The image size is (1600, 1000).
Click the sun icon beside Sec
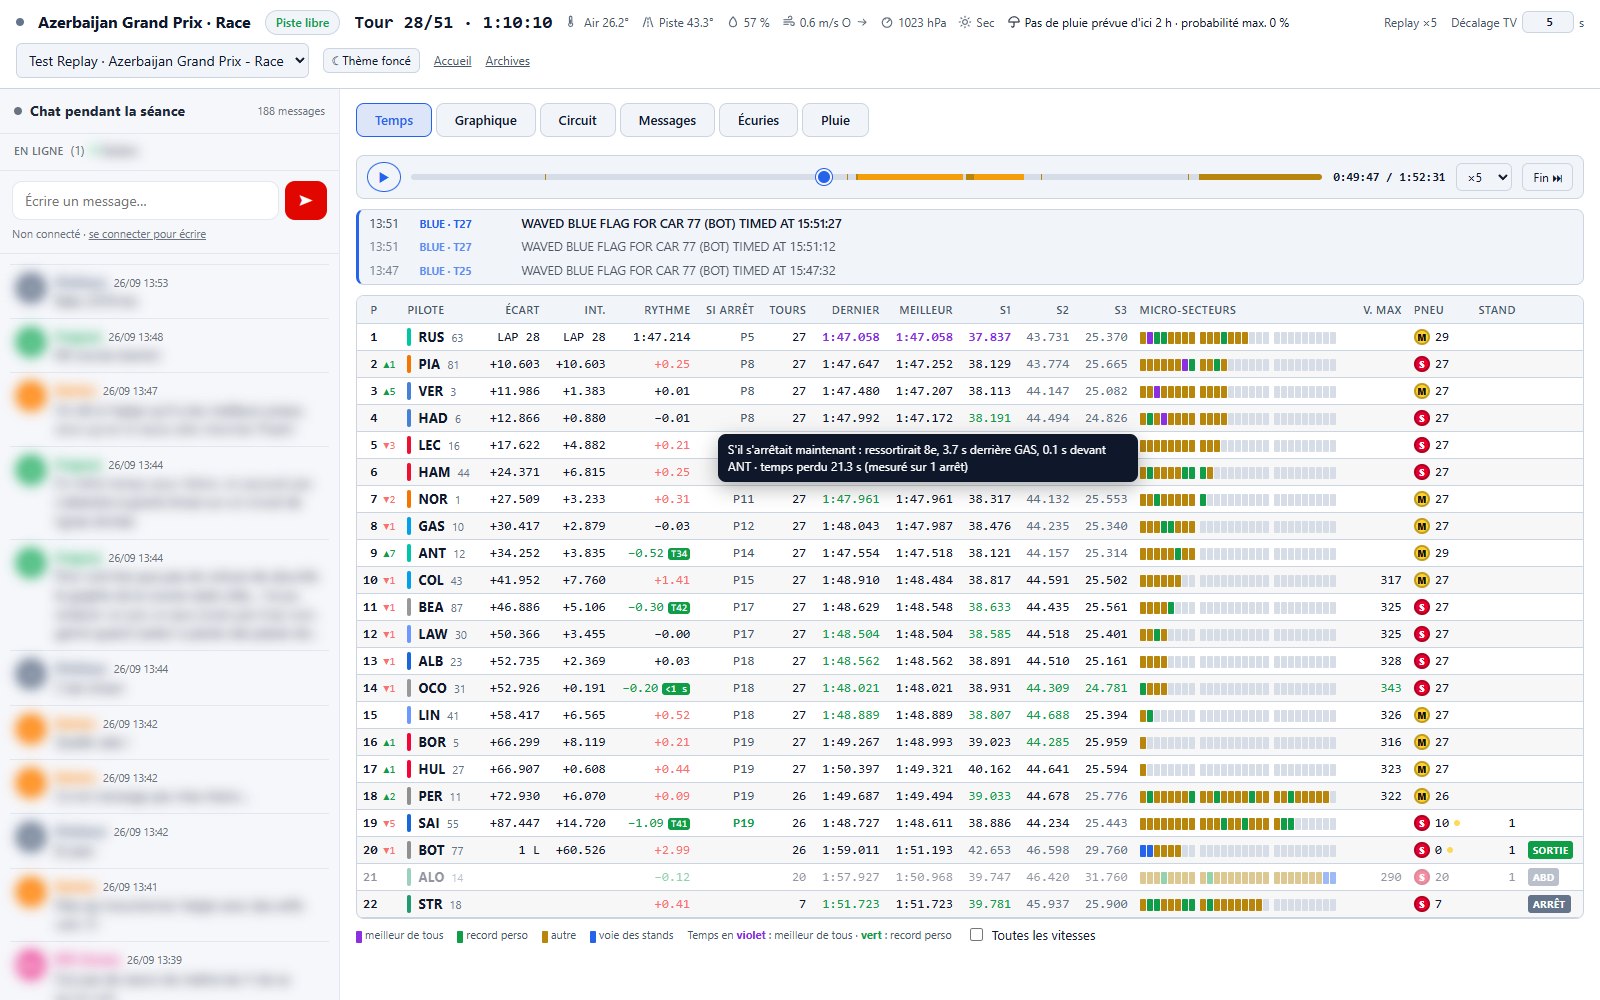pyautogui.click(x=965, y=23)
